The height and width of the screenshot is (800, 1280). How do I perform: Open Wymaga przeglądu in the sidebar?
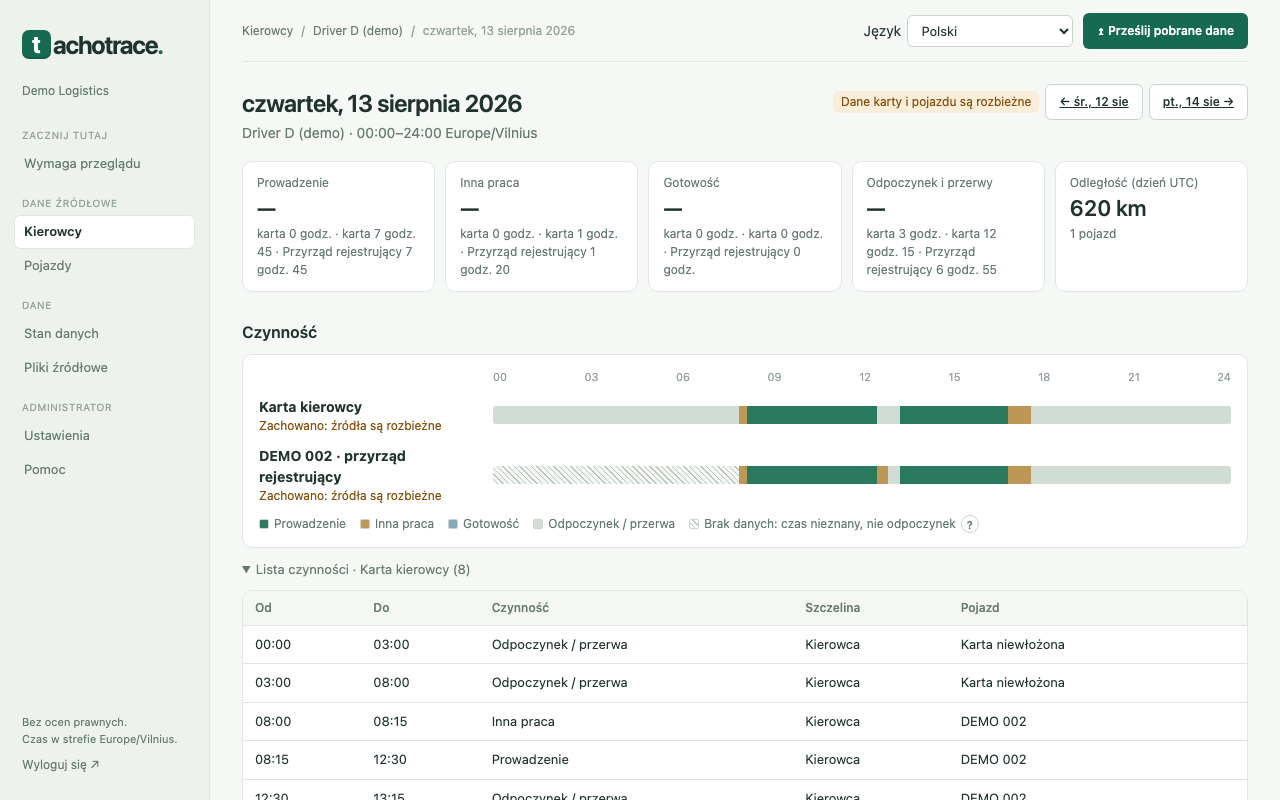[104, 164]
